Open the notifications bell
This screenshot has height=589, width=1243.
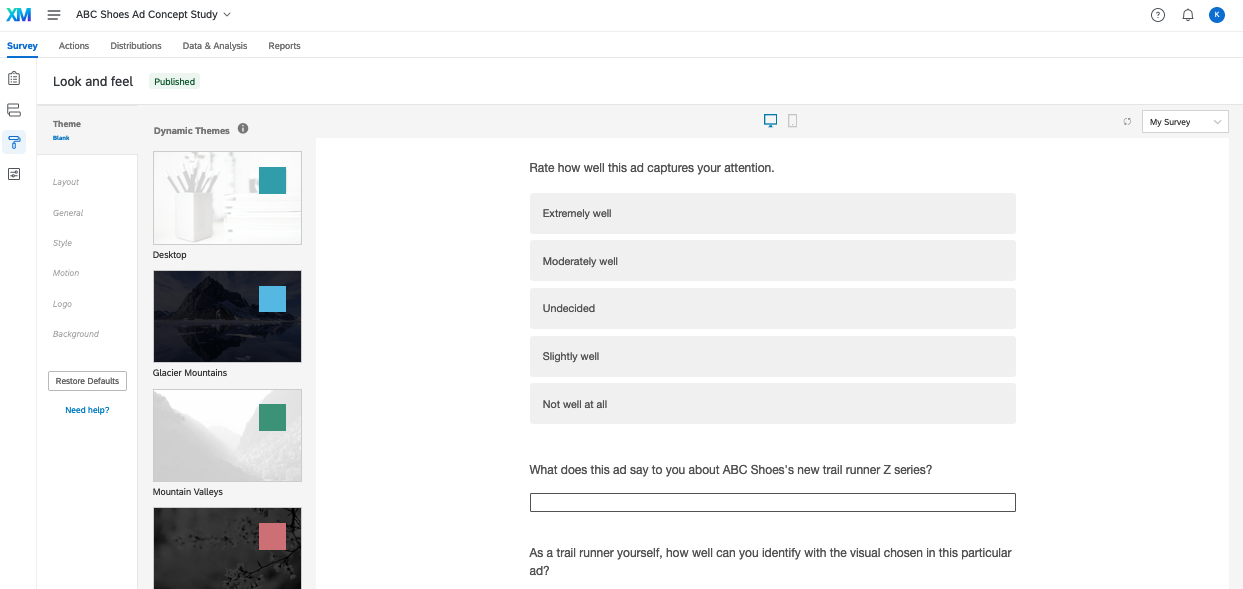pyautogui.click(x=1188, y=15)
